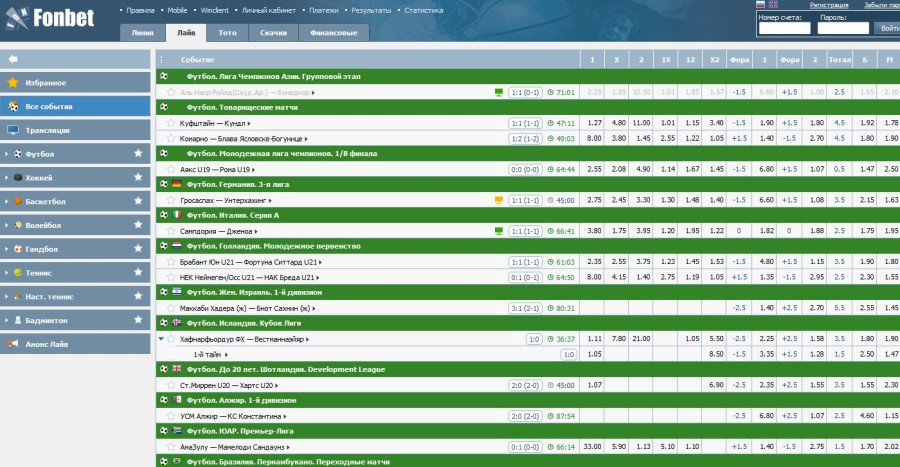The image size is (900, 467).
Task: Click green broadcast icon for Сампдория — Дженоа
Action: [499, 231]
